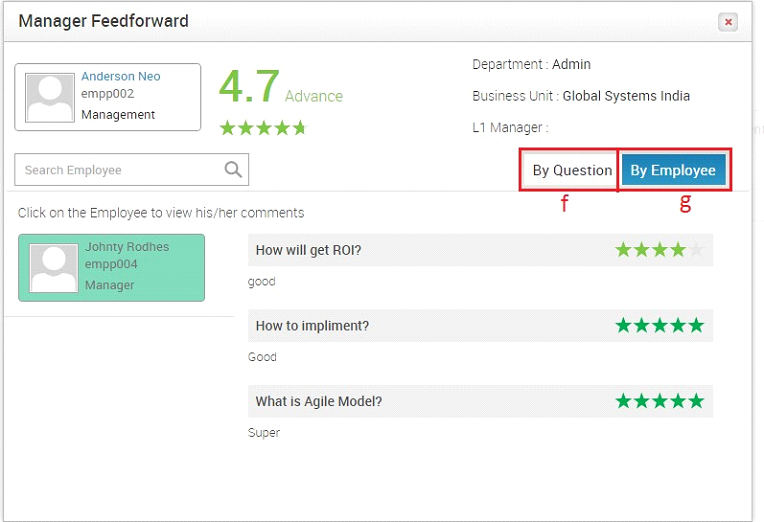
Task: Click the search magnifier icon
Action: pyautogui.click(x=233, y=170)
